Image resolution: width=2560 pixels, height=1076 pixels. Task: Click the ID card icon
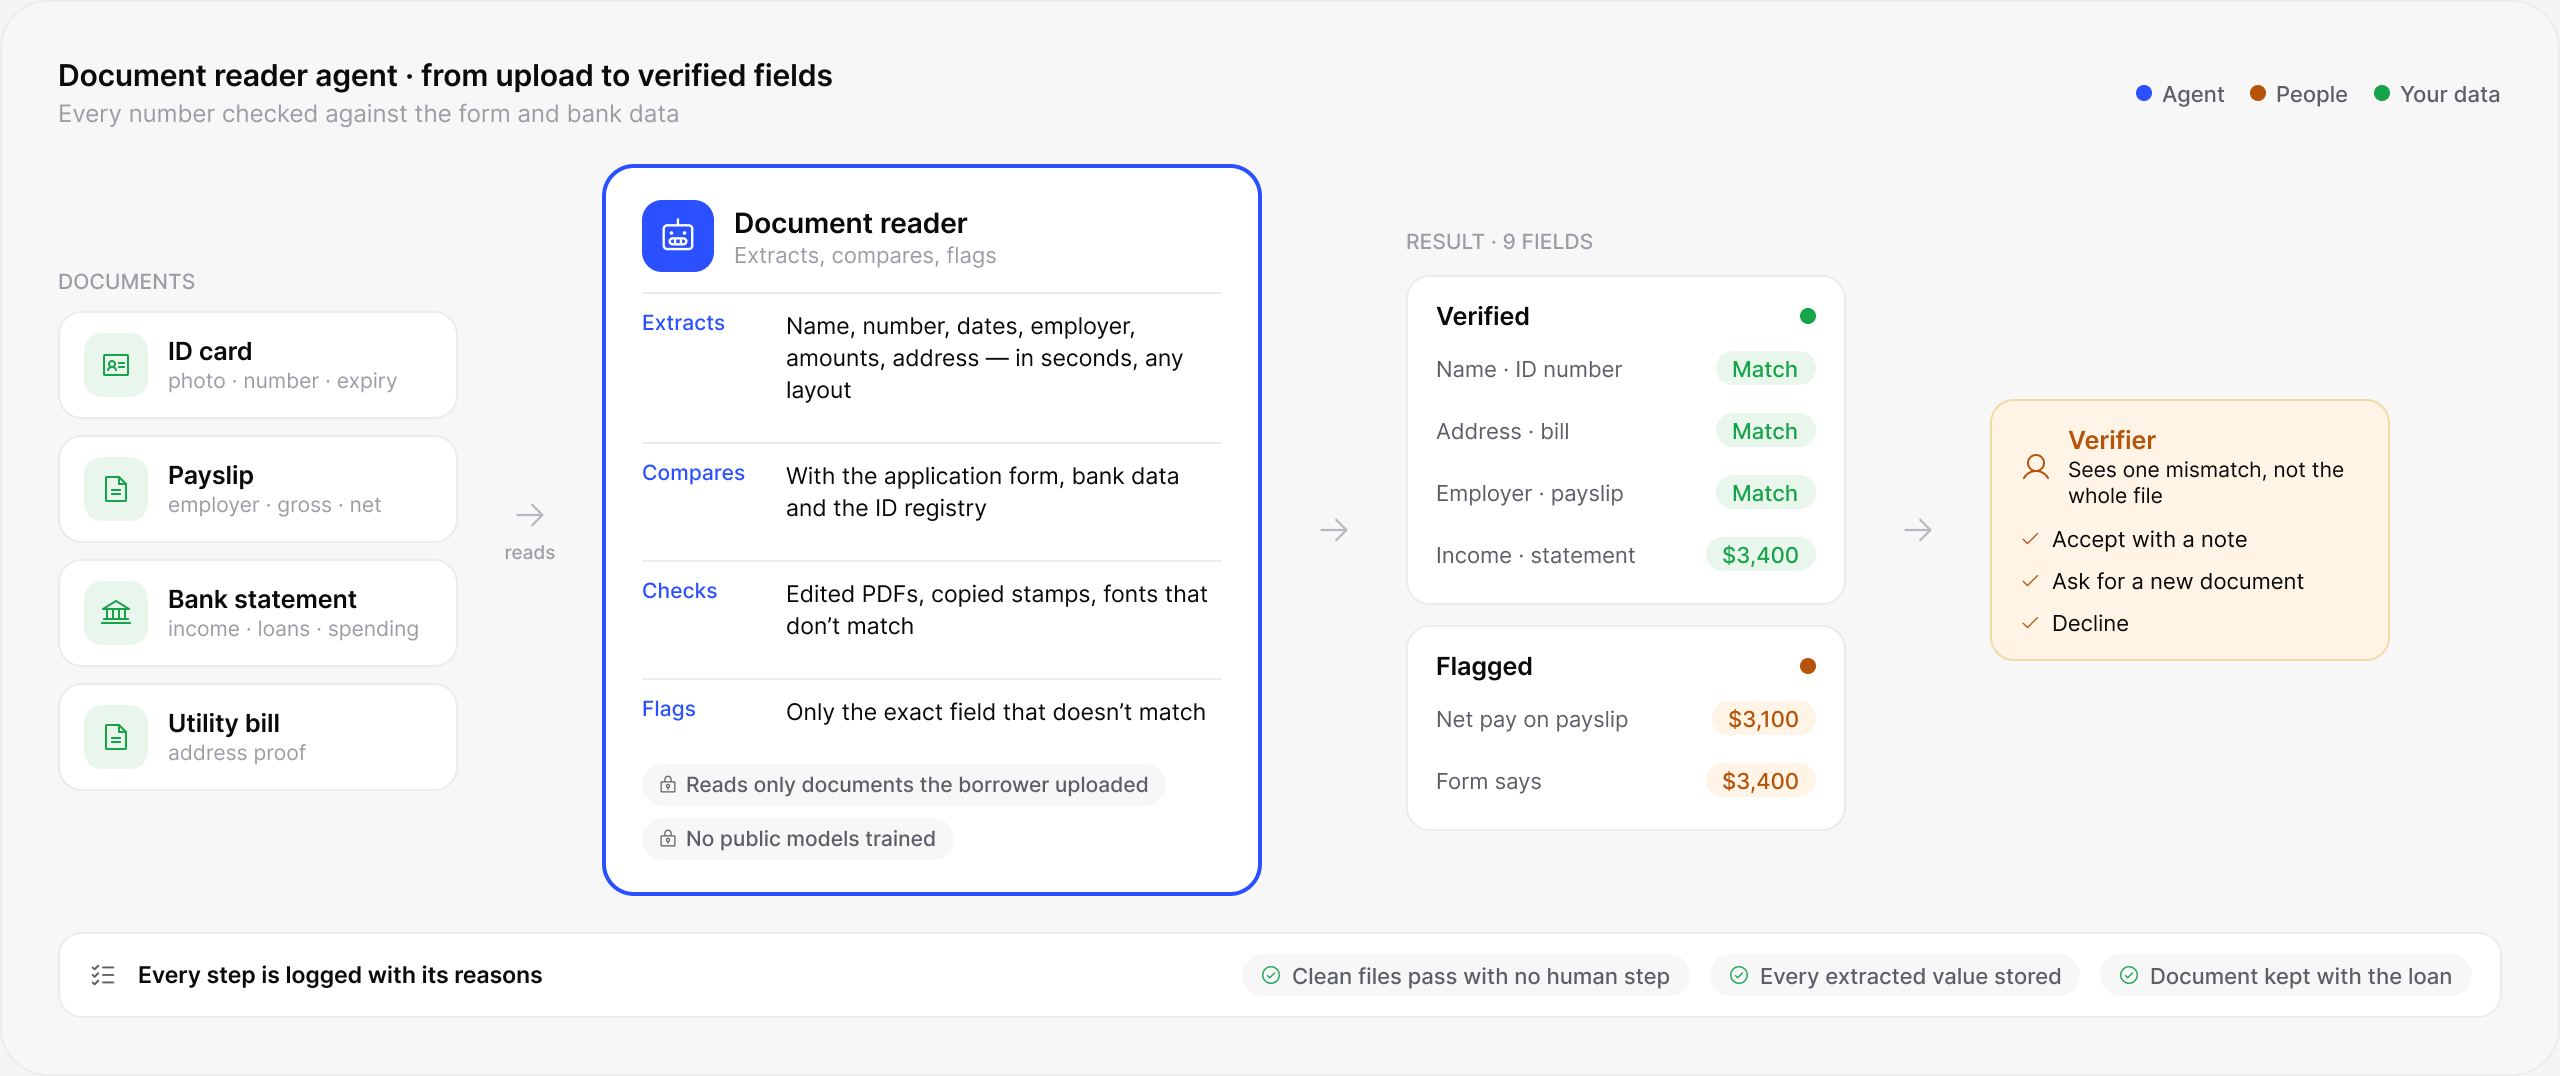(x=116, y=365)
